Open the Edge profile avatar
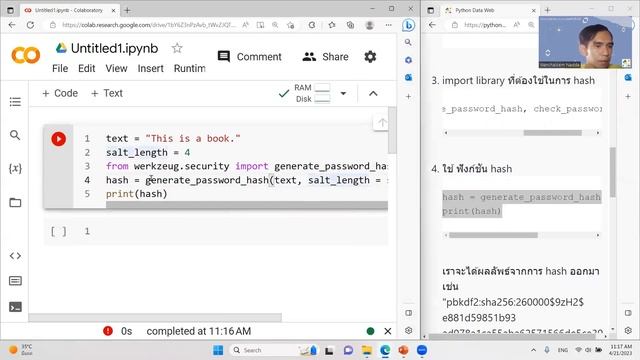 point(370,25)
